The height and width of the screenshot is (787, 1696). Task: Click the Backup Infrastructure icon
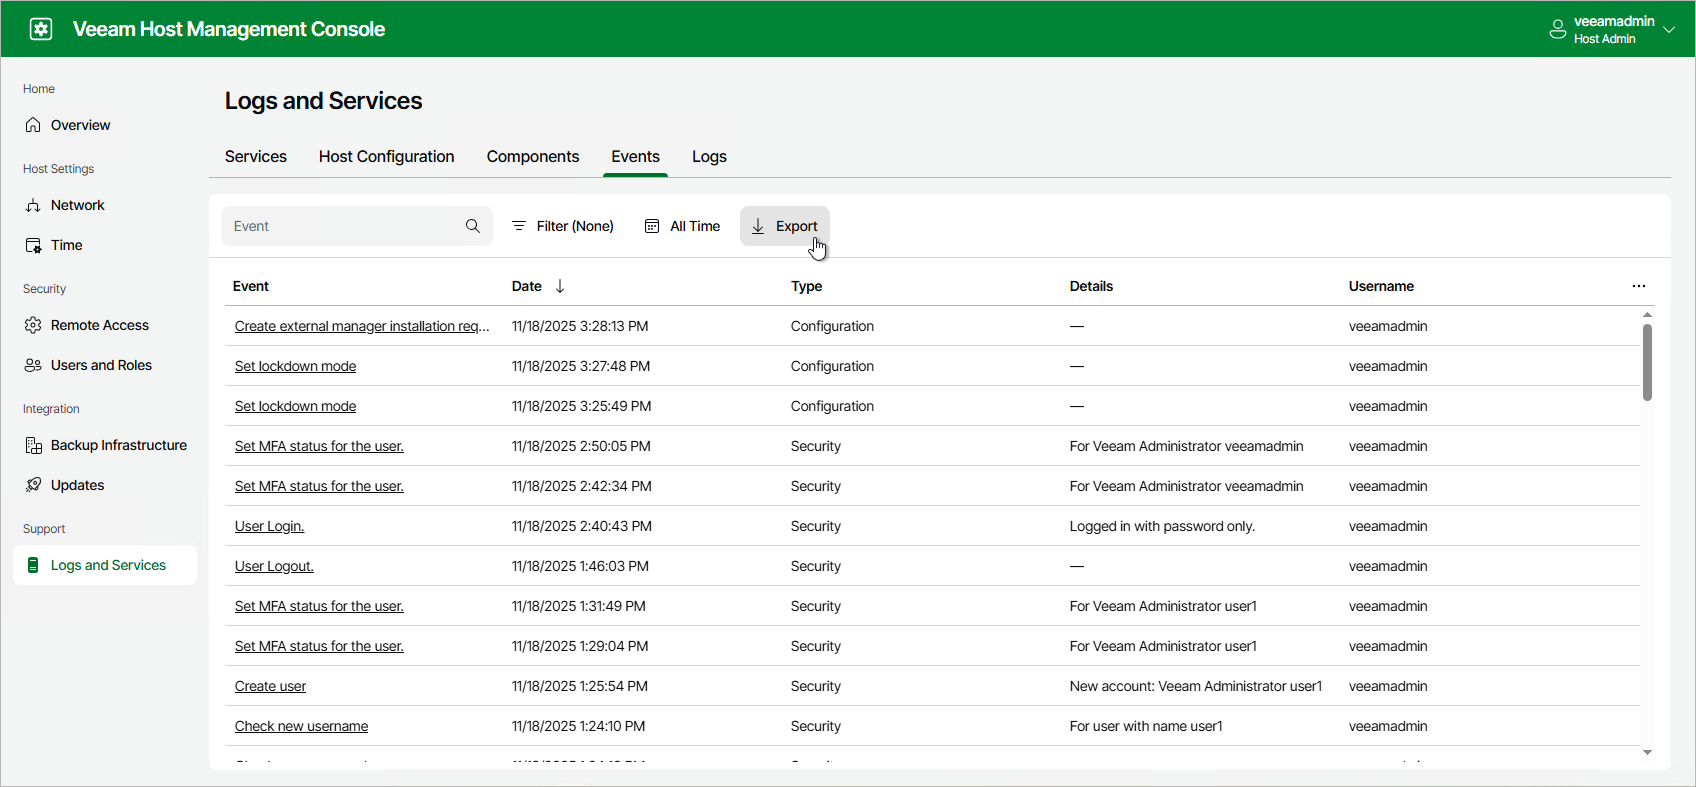coord(33,445)
